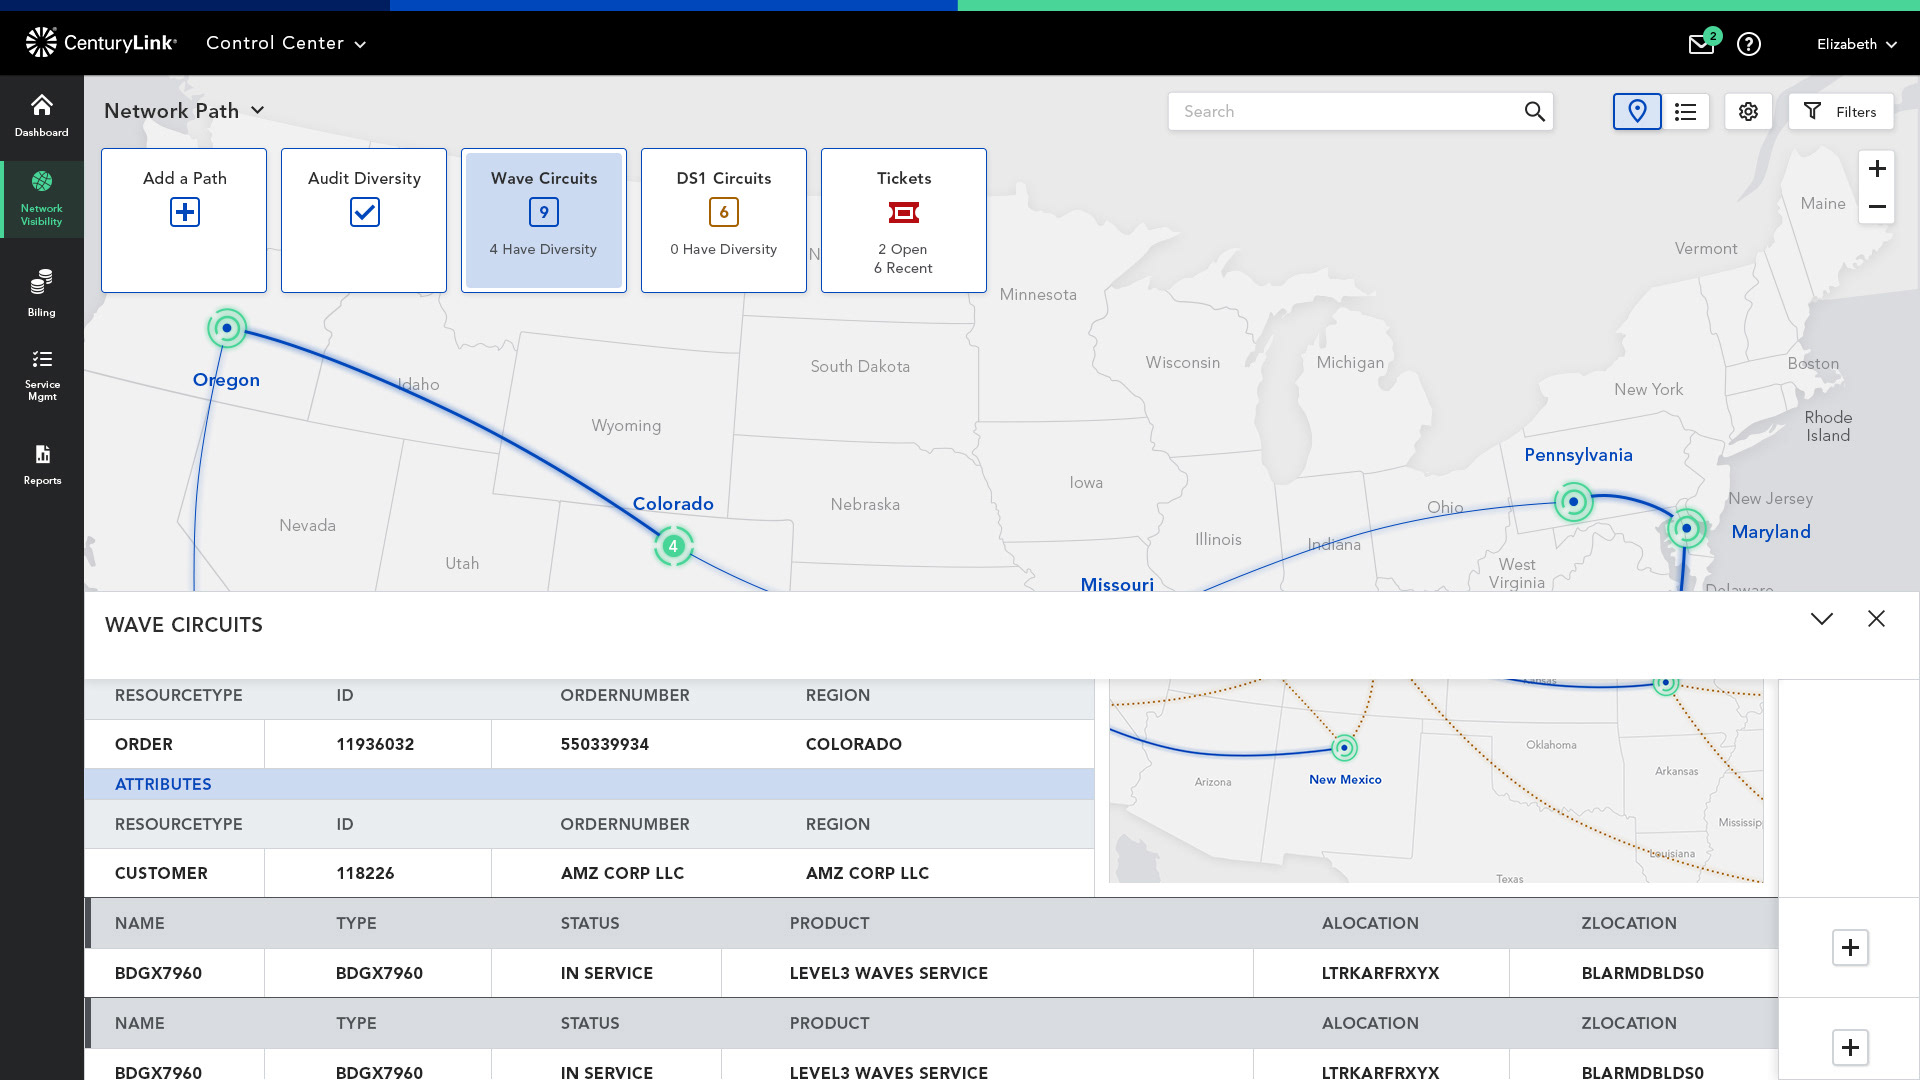The width and height of the screenshot is (1920, 1080).
Task: Select the Tickets card
Action: pos(904,221)
